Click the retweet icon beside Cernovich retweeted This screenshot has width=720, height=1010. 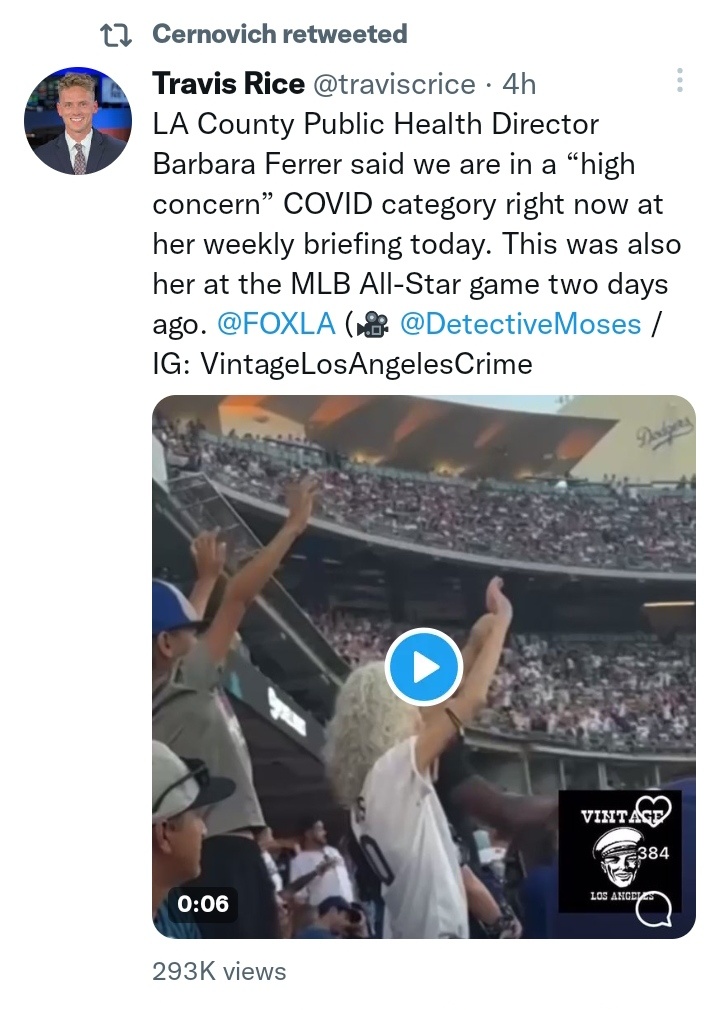point(117,35)
